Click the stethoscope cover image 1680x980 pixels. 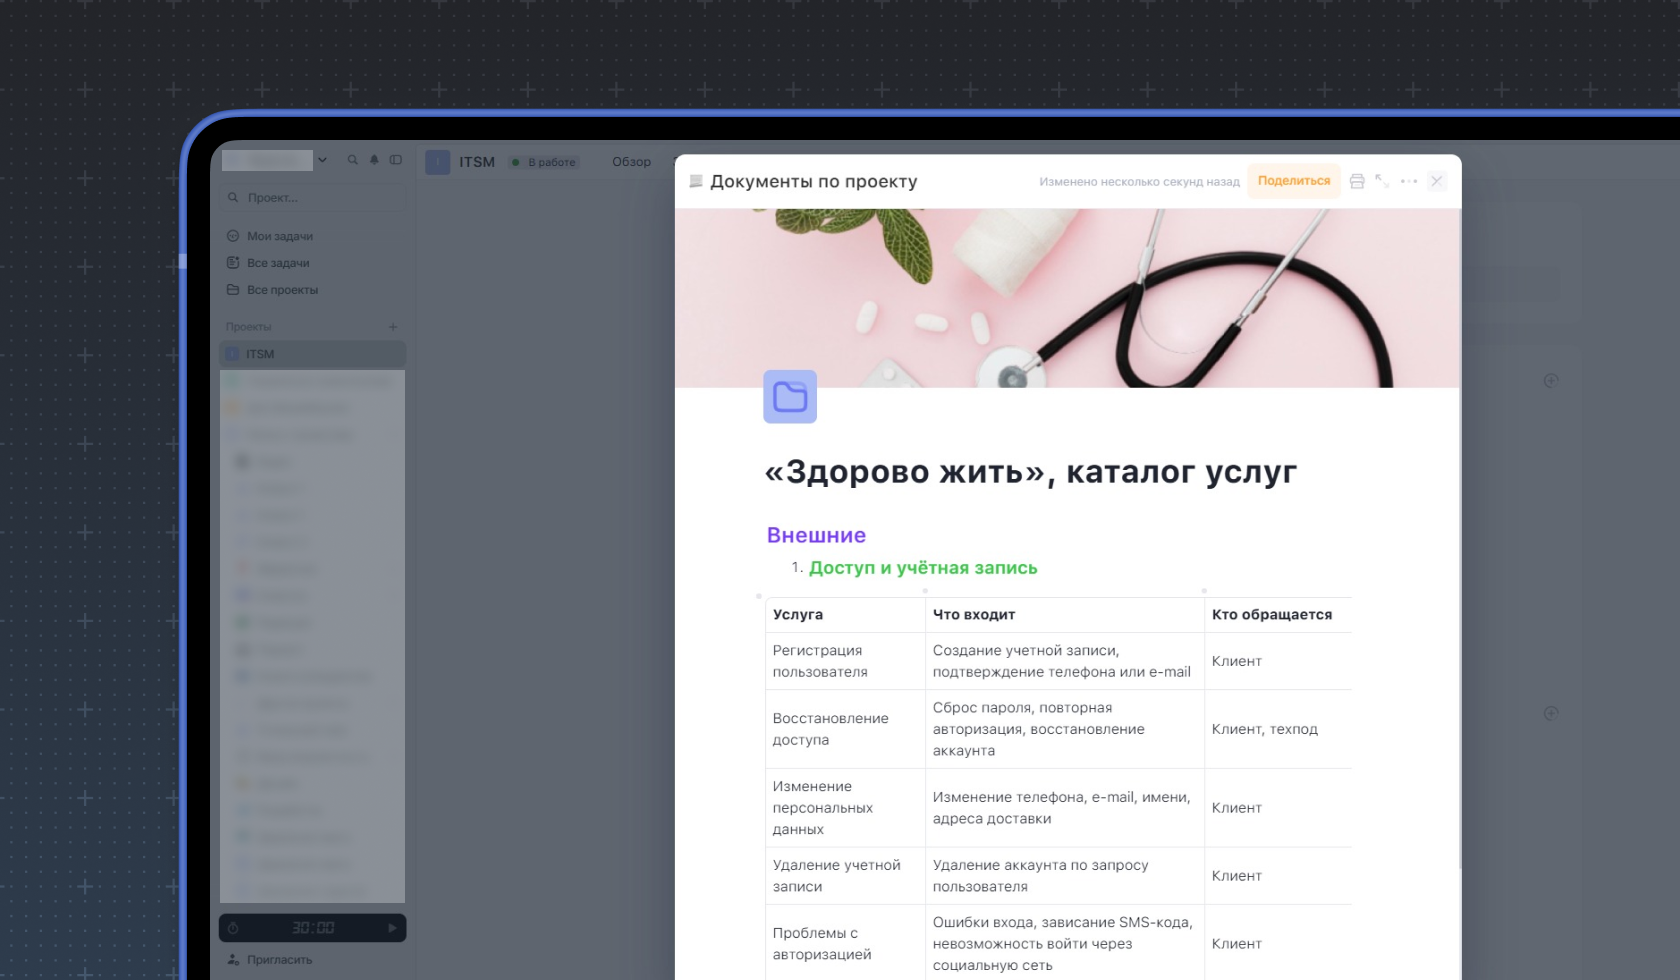click(1068, 298)
